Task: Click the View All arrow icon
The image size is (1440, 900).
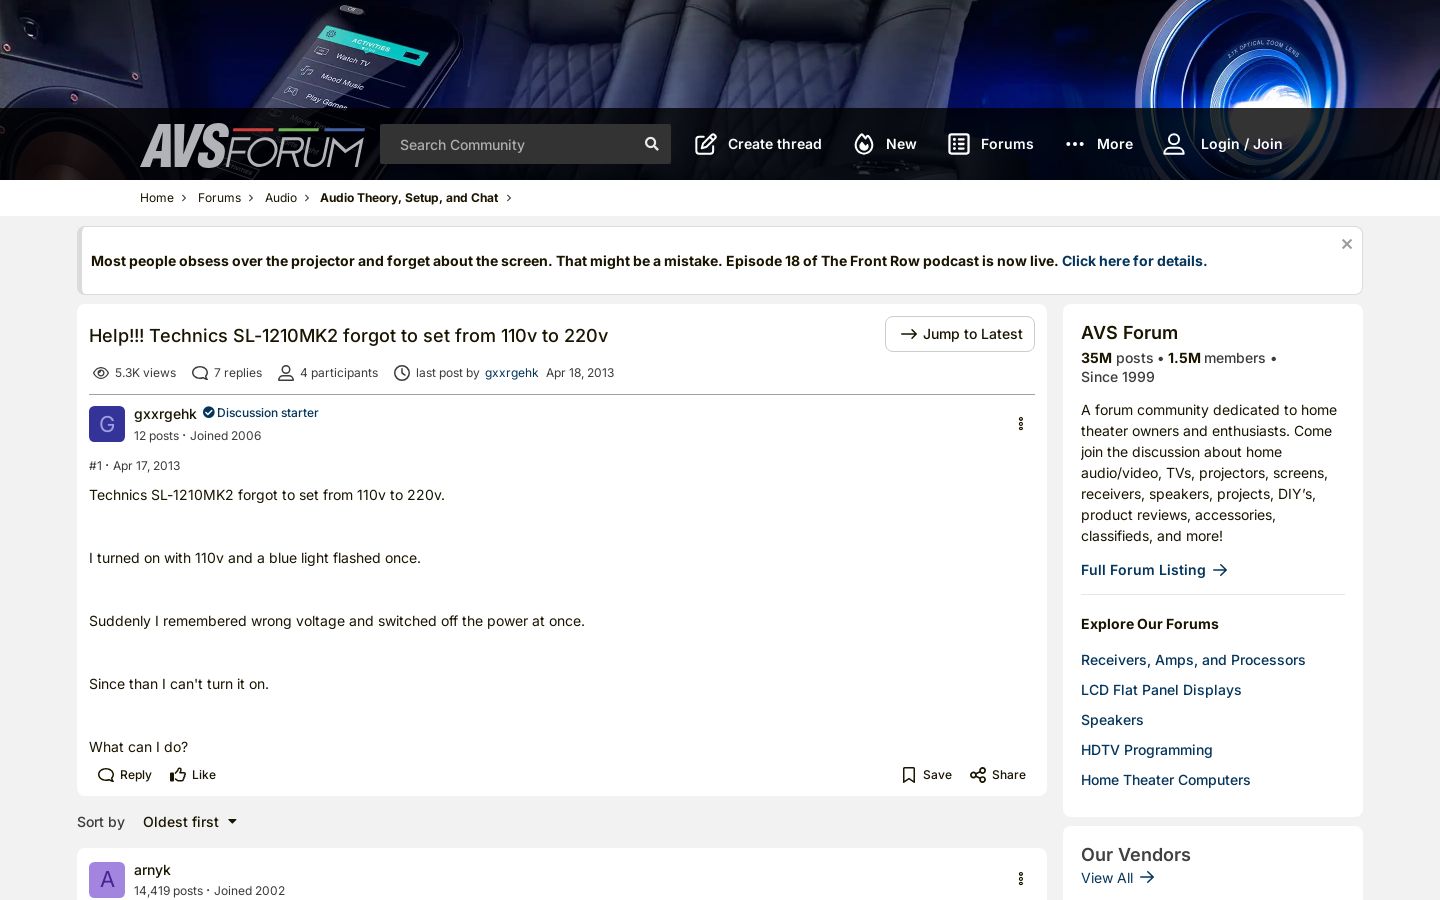Action: 1147,877
